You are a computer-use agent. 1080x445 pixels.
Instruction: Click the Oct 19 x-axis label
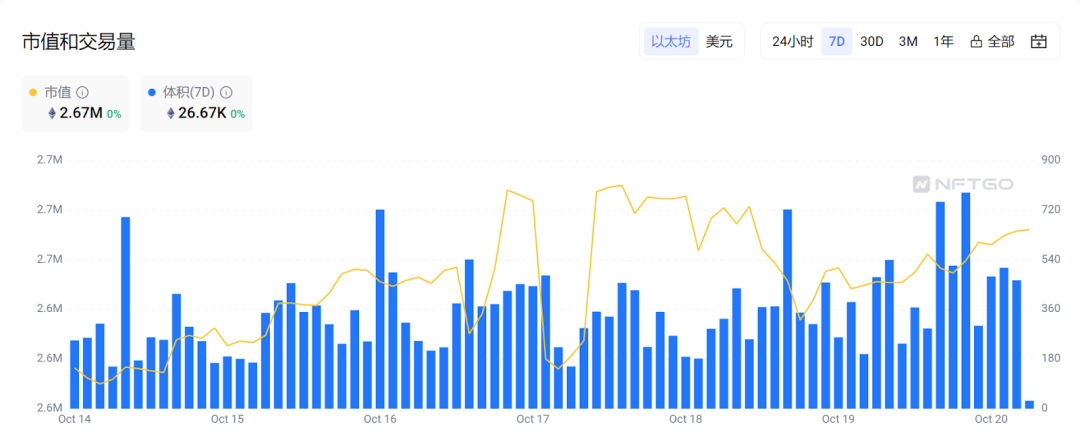tap(838, 419)
